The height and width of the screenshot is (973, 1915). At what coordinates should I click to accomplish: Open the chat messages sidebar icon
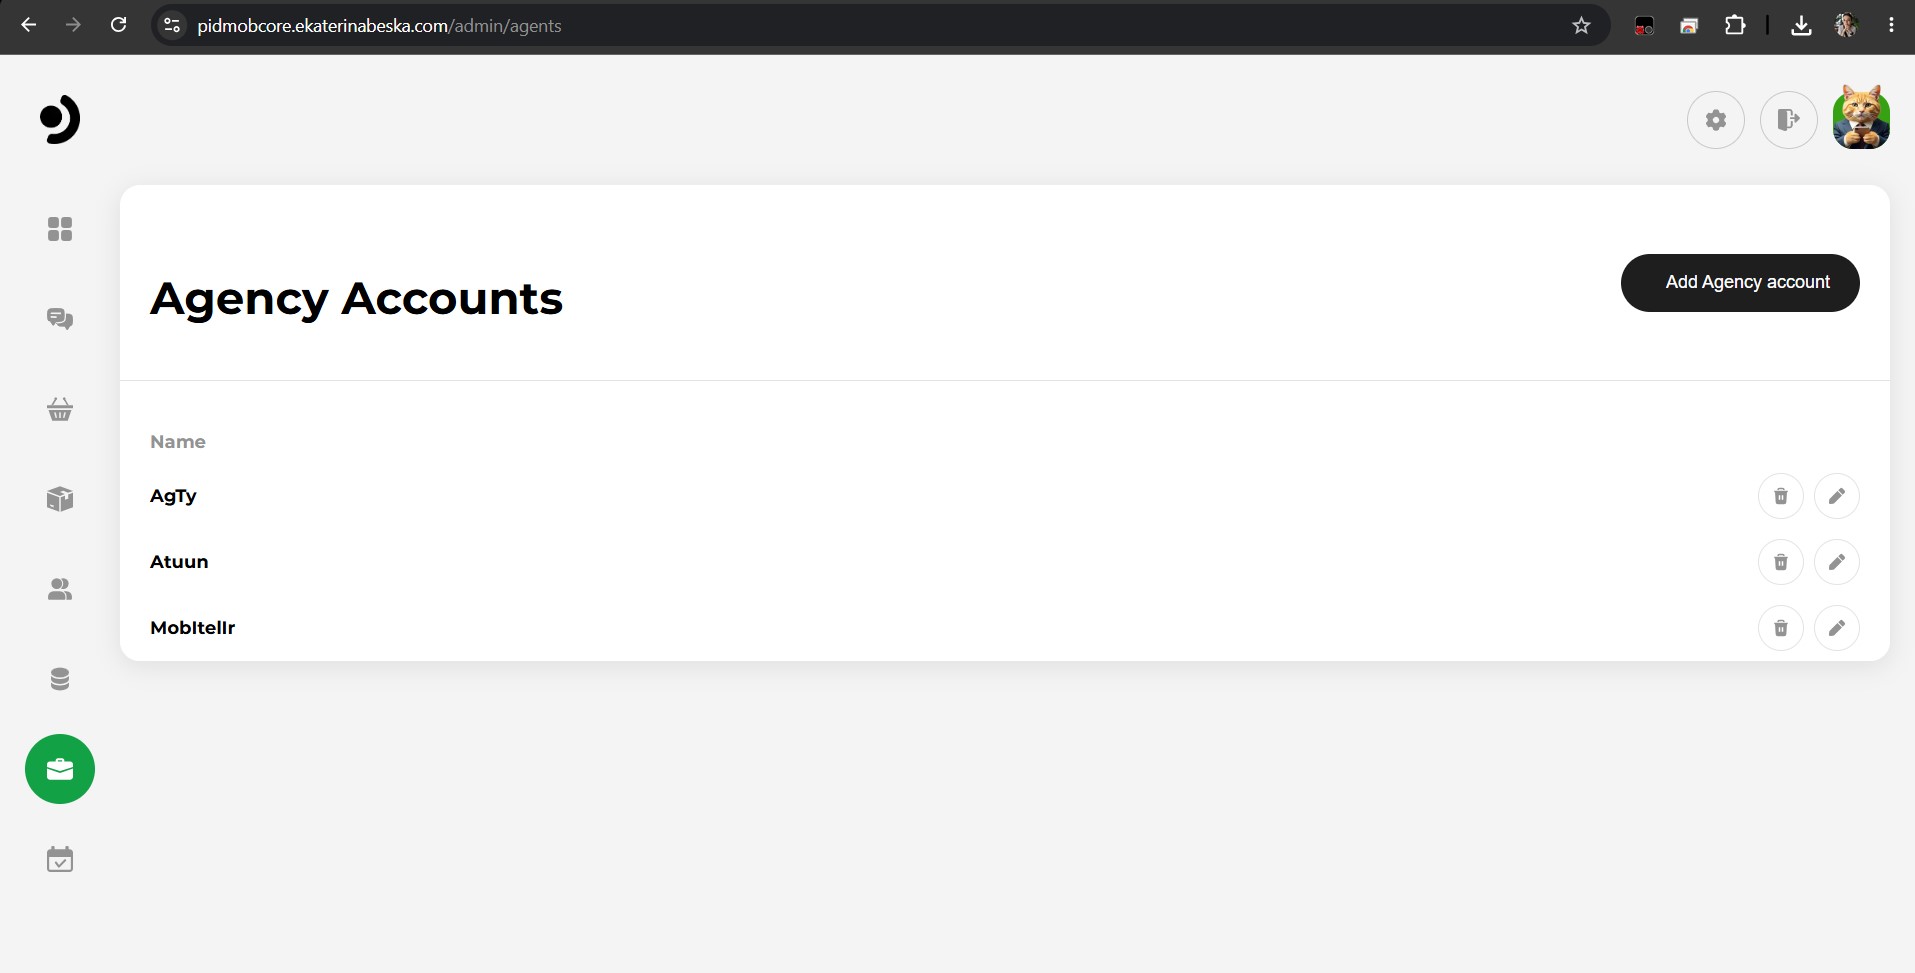pos(60,319)
